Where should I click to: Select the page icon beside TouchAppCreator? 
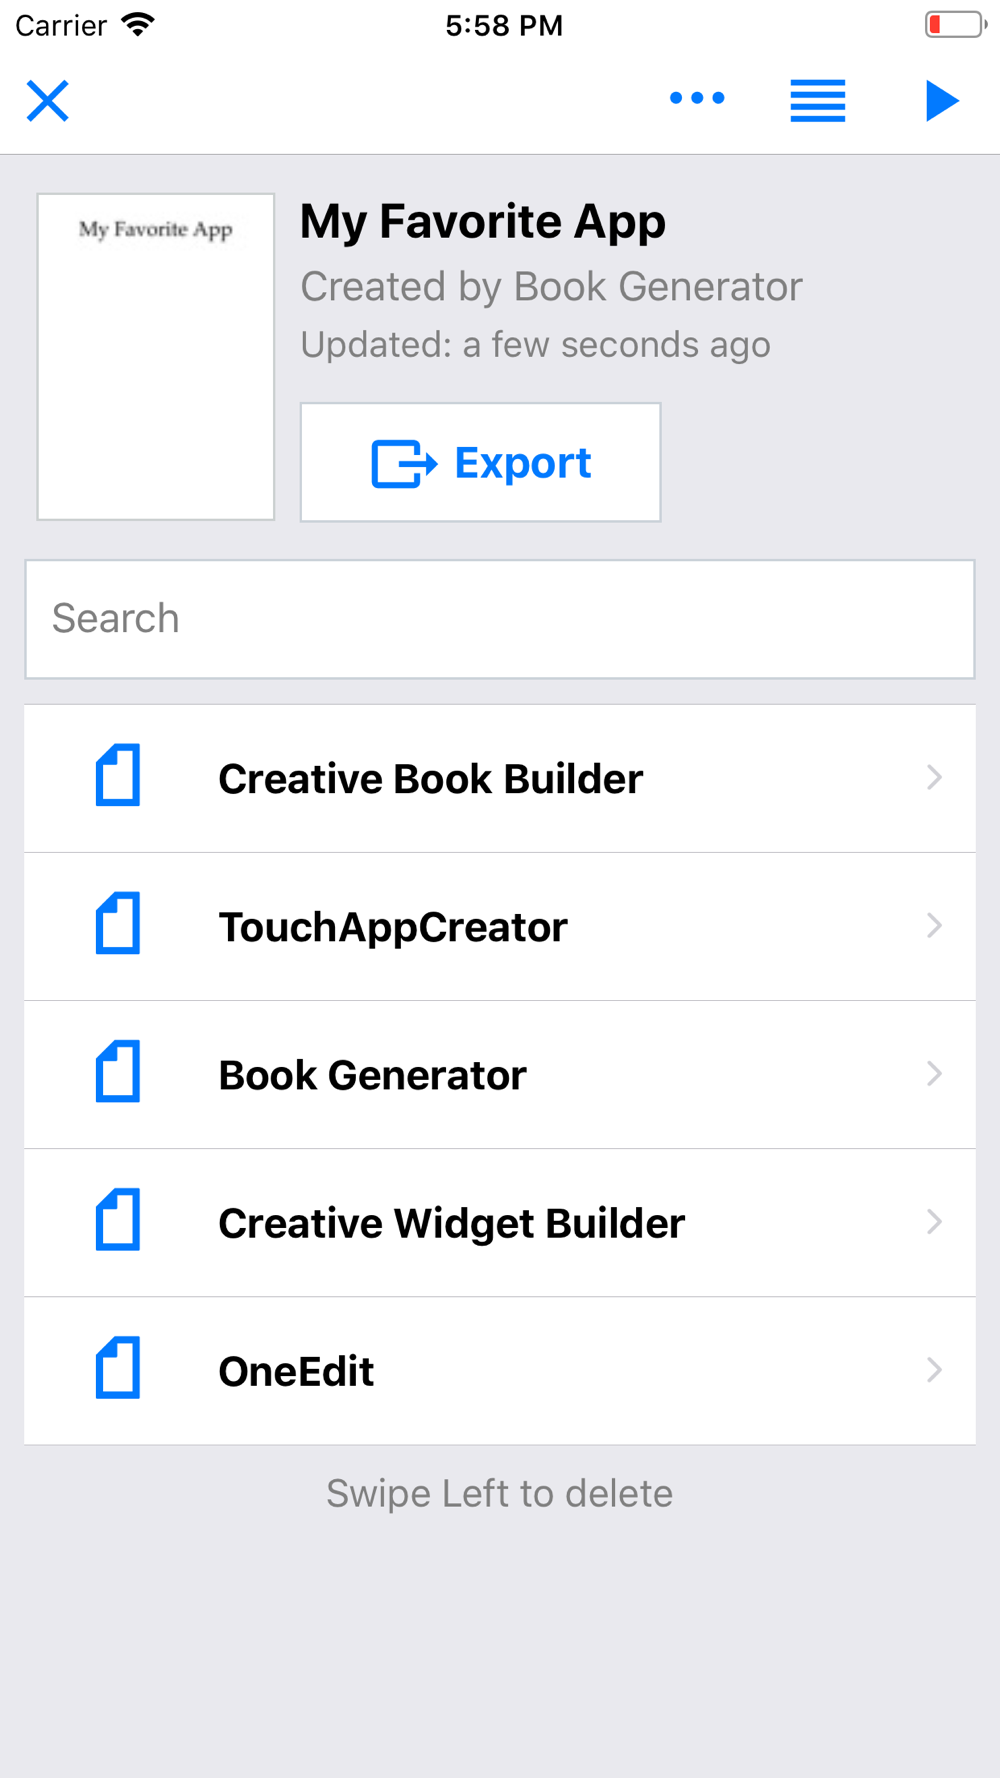118,923
